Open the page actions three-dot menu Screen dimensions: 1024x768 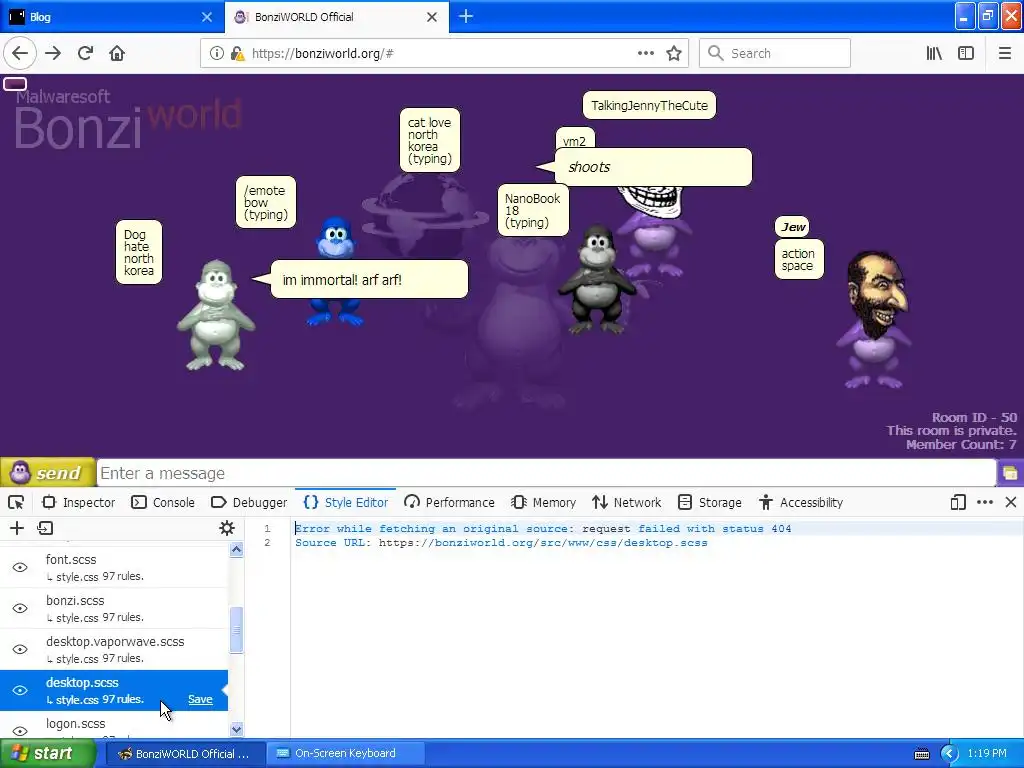coord(645,53)
